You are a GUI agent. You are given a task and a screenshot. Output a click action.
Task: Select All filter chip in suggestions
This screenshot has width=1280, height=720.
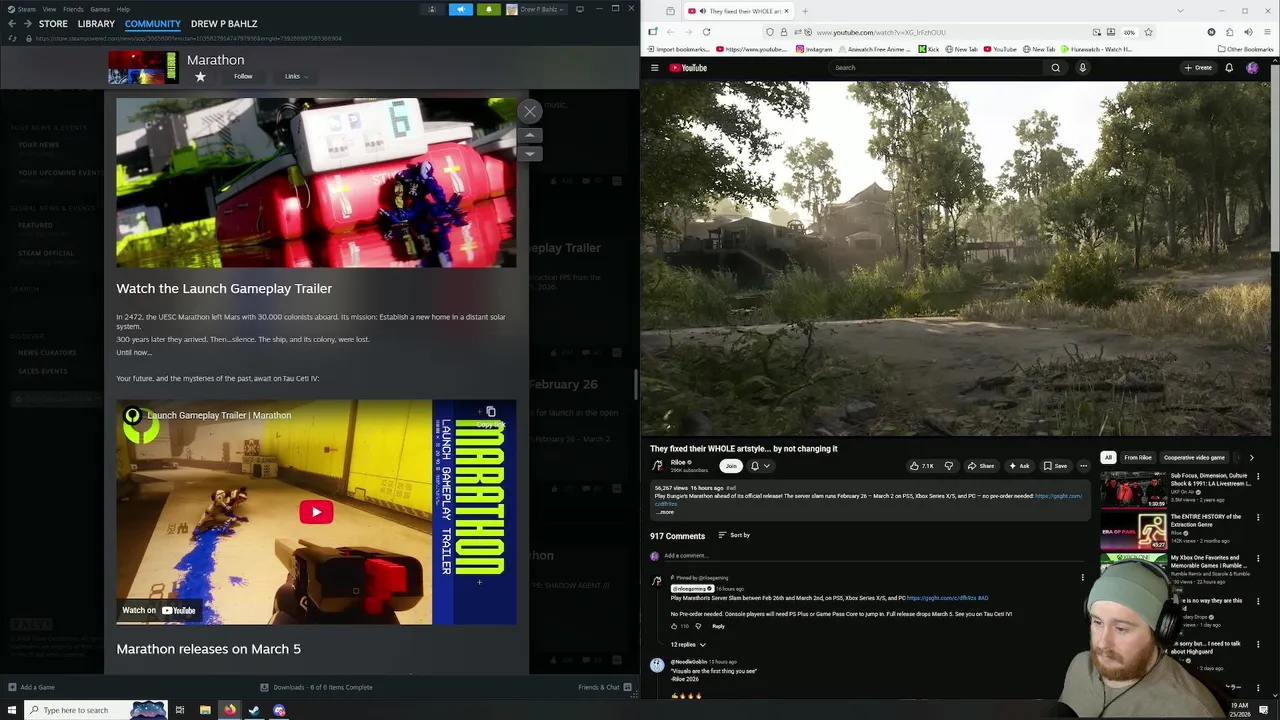(x=1108, y=458)
